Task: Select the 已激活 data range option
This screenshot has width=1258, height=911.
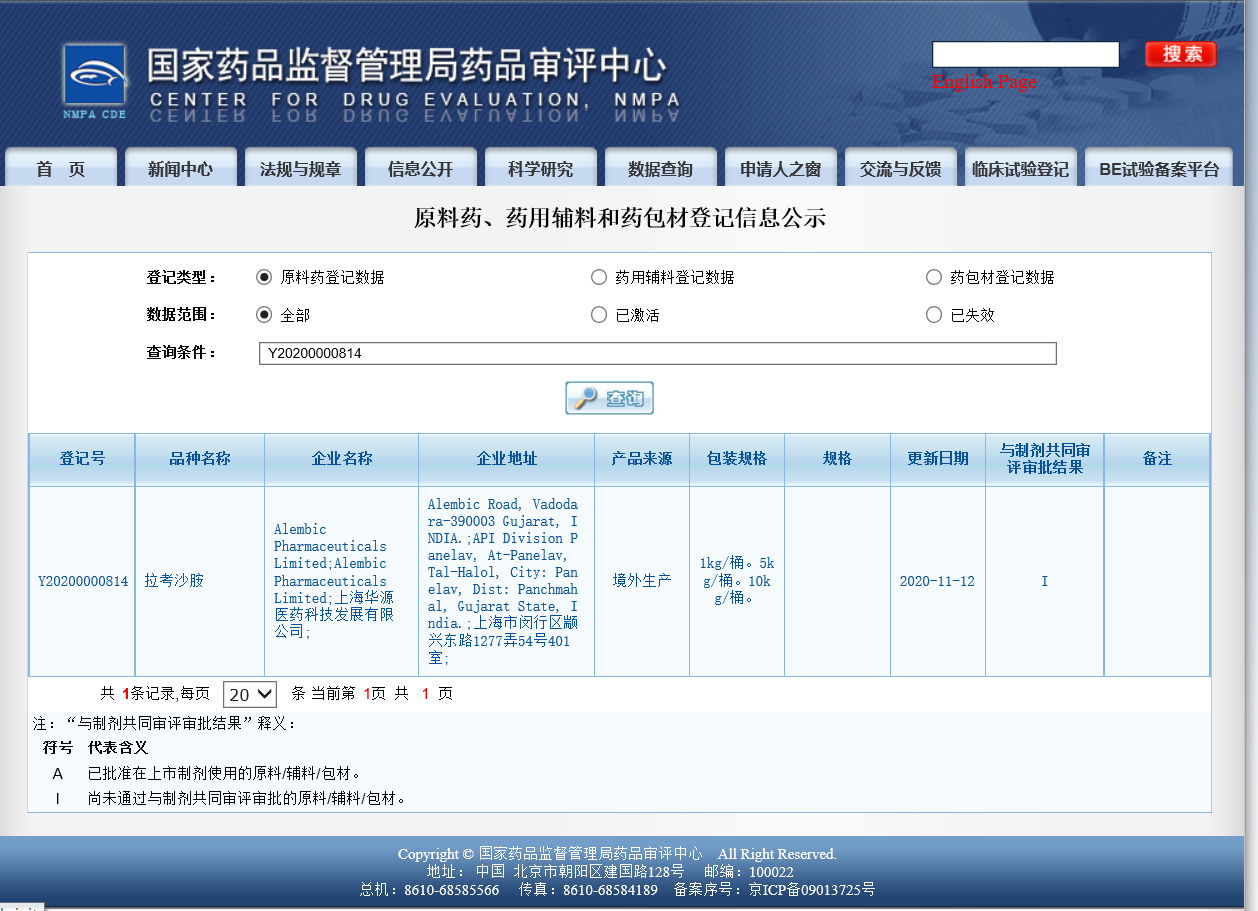Action: [x=599, y=314]
